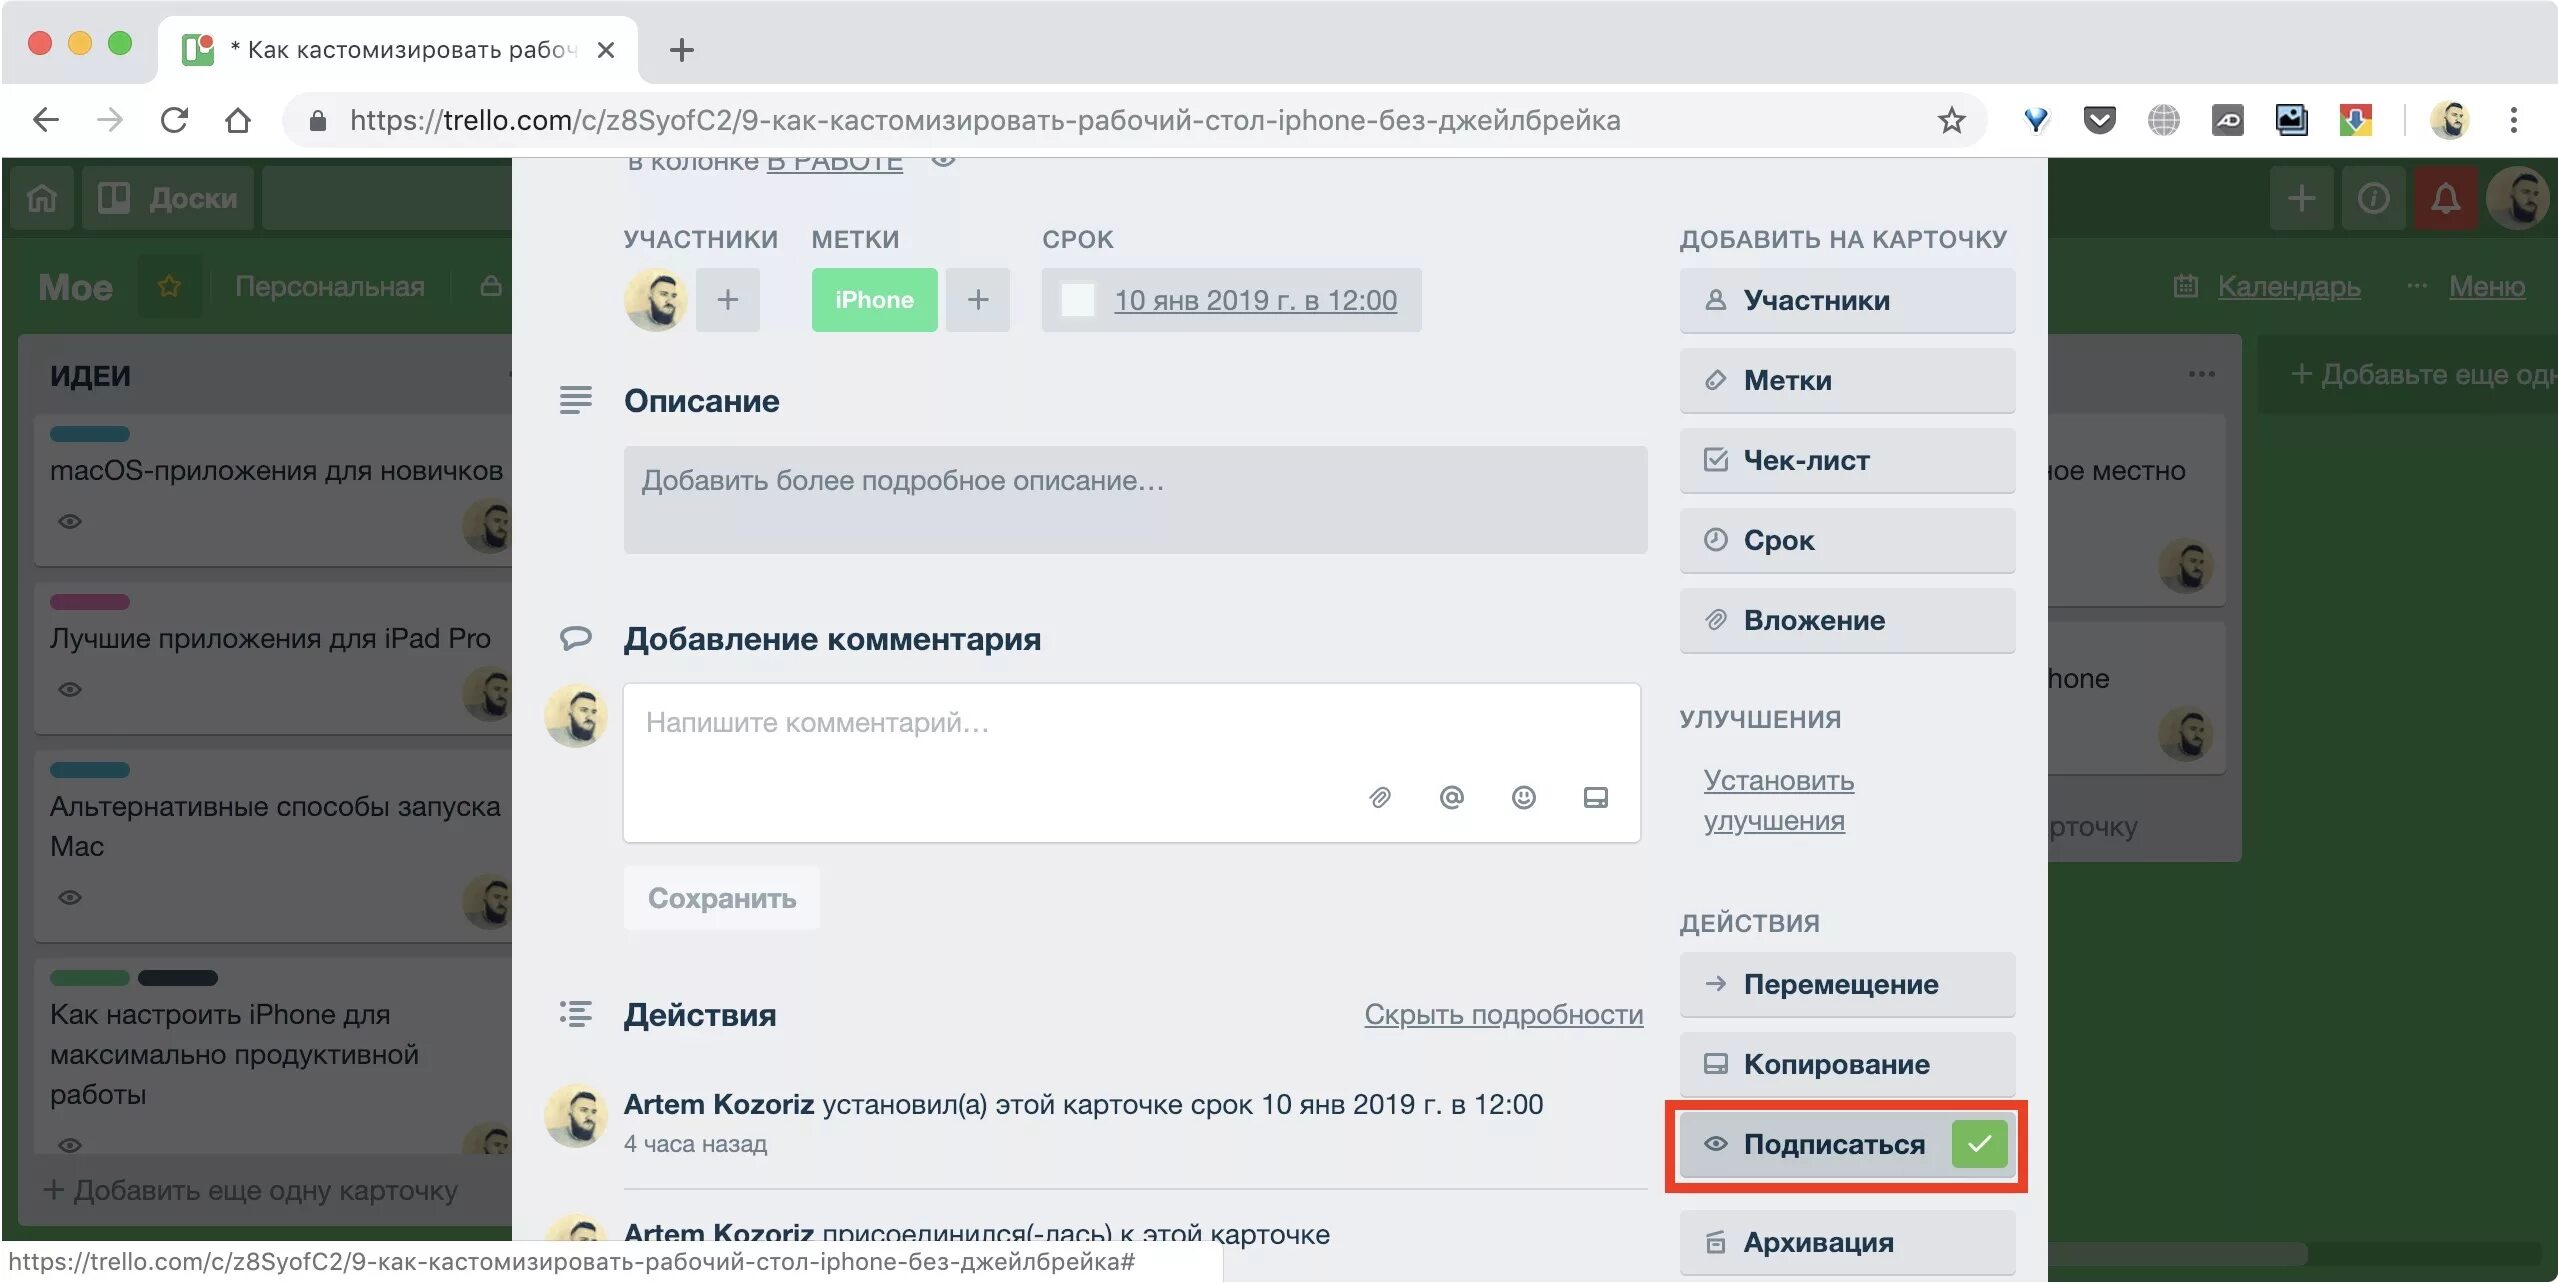This screenshot has height=1284, width=2558.
Task: Bookmark page with the star icon
Action: (1951, 121)
